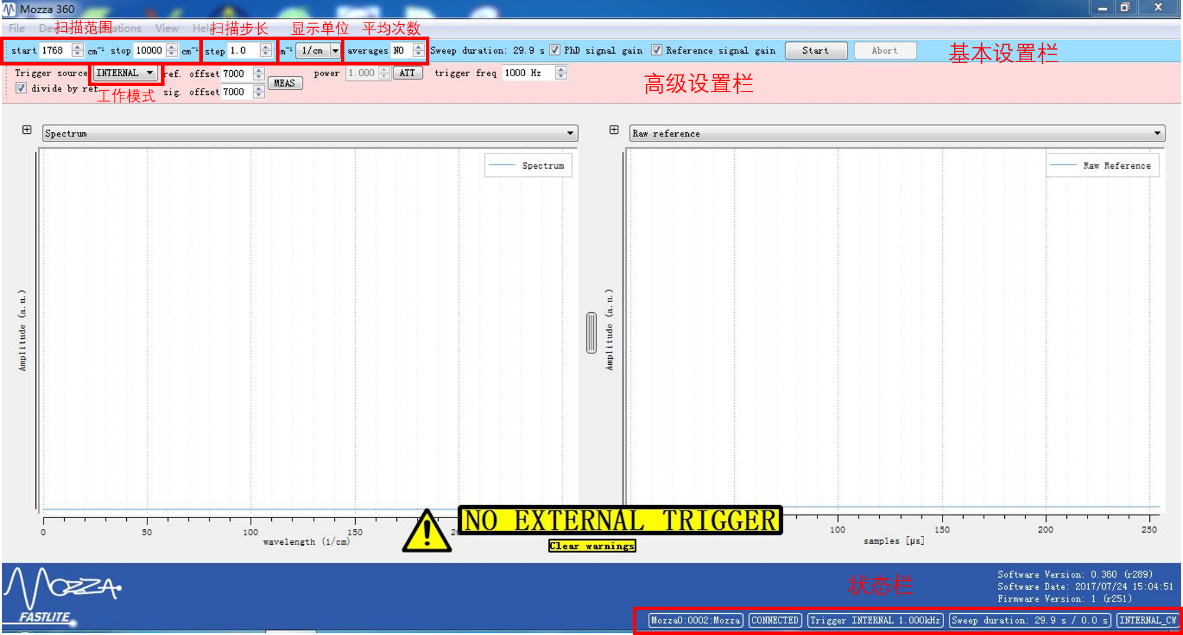1183x635 pixels.
Task: Click the step value input field
Action: (243, 50)
